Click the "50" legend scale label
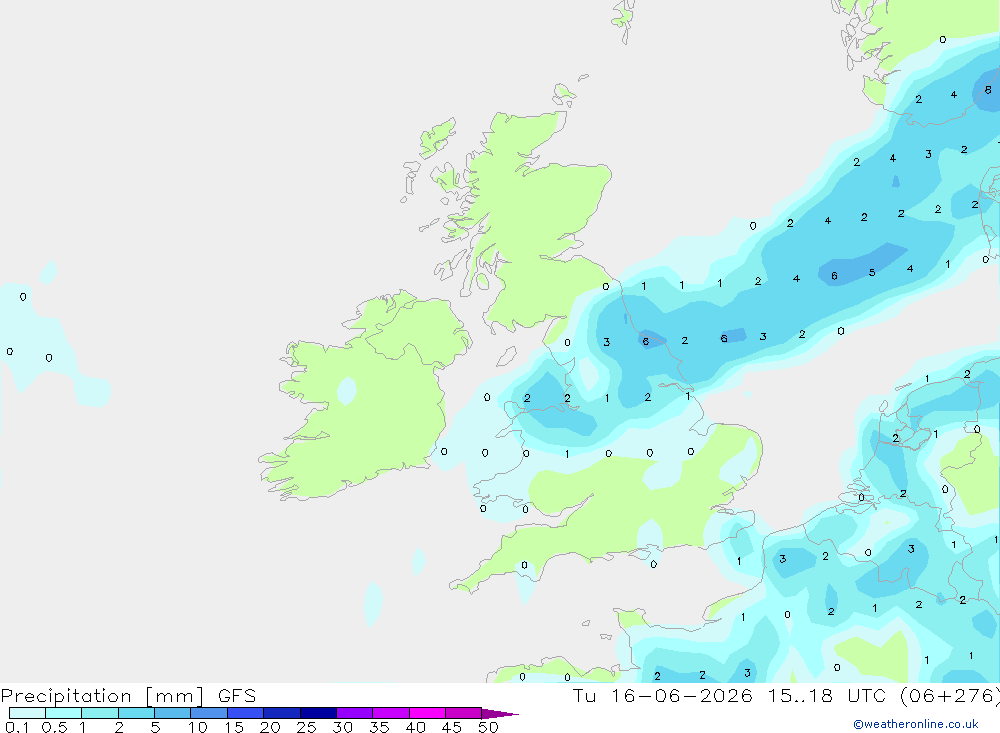 488,727
